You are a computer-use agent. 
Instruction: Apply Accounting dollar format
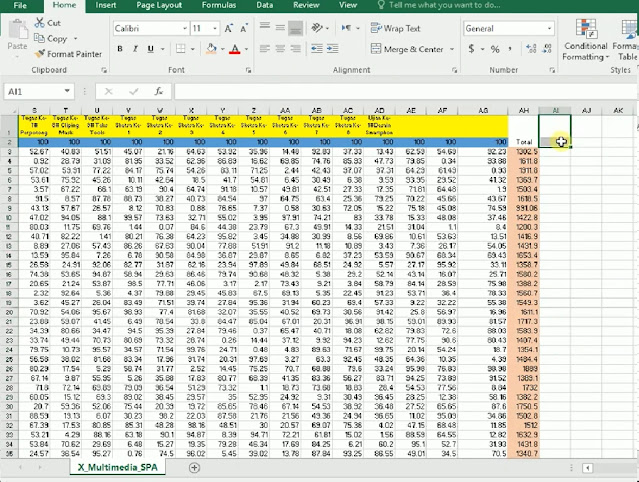click(x=472, y=49)
